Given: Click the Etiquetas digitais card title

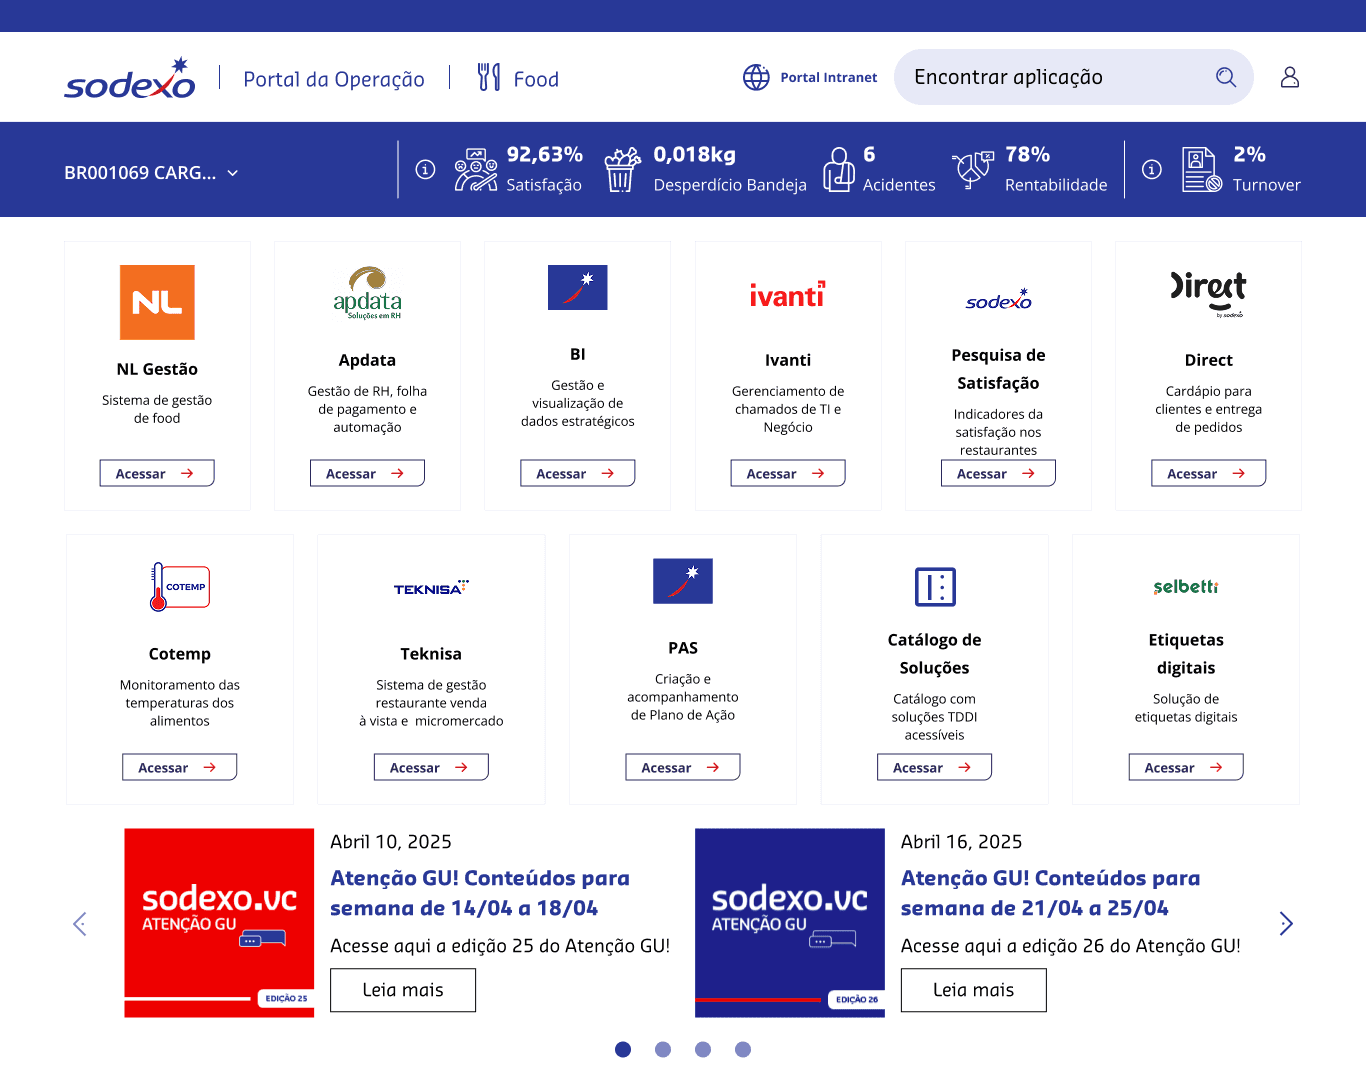Looking at the screenshot, I should pos(1186,654).
